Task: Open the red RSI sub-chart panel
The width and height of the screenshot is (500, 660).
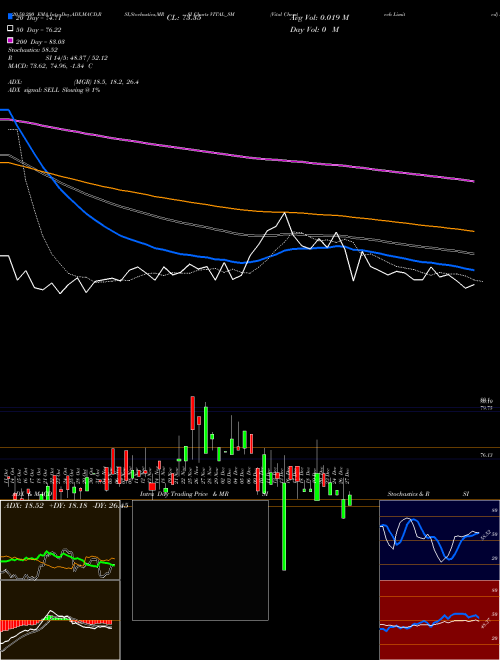Action: [439, 620]
